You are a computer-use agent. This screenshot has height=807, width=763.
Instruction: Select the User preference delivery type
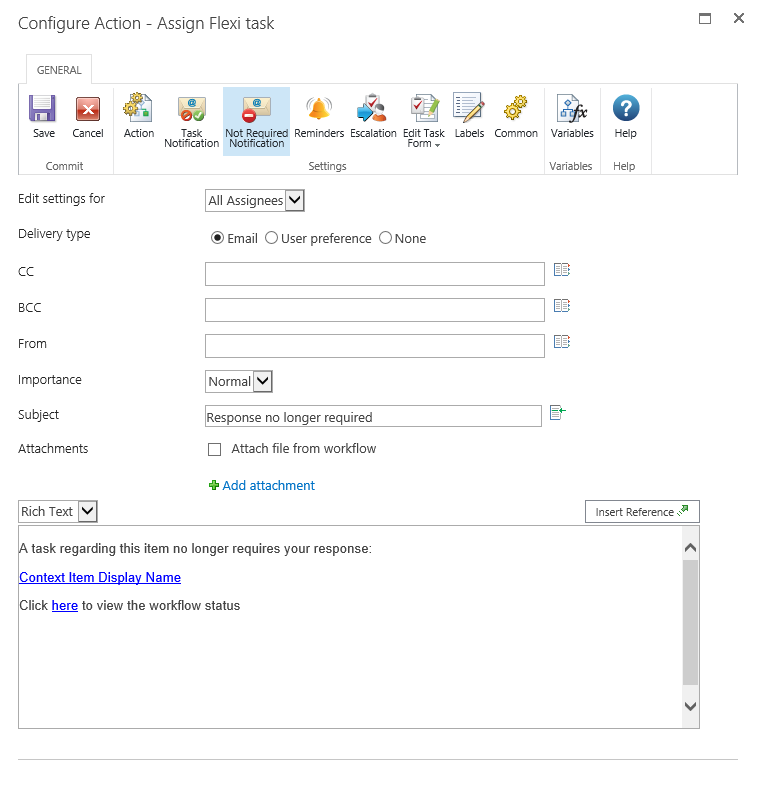(x=272, y=239)
